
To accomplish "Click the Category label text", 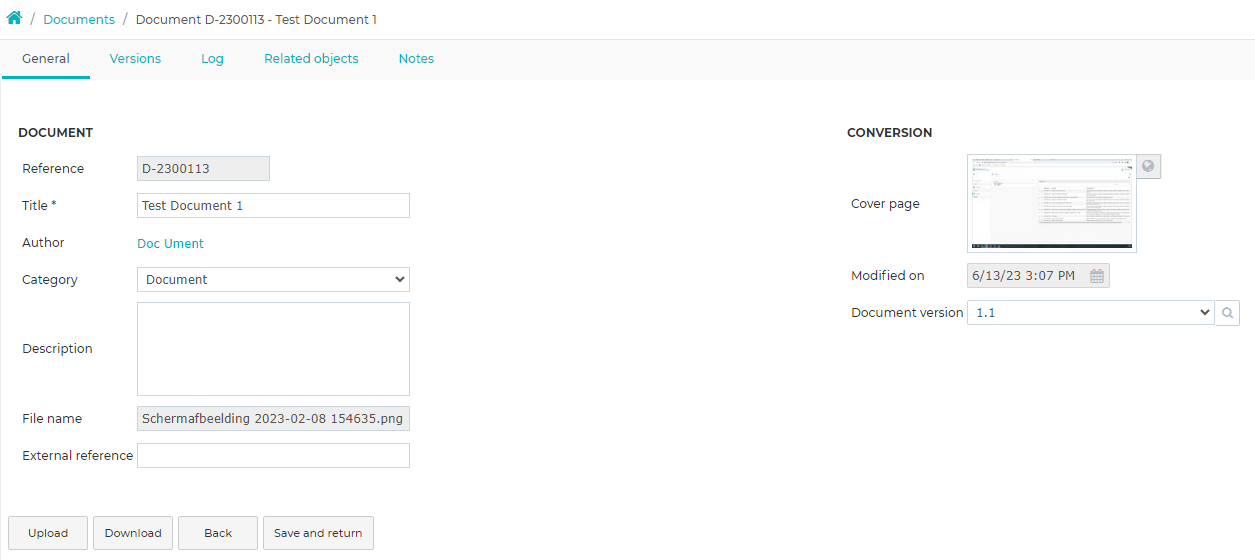I will pos(50,280).
